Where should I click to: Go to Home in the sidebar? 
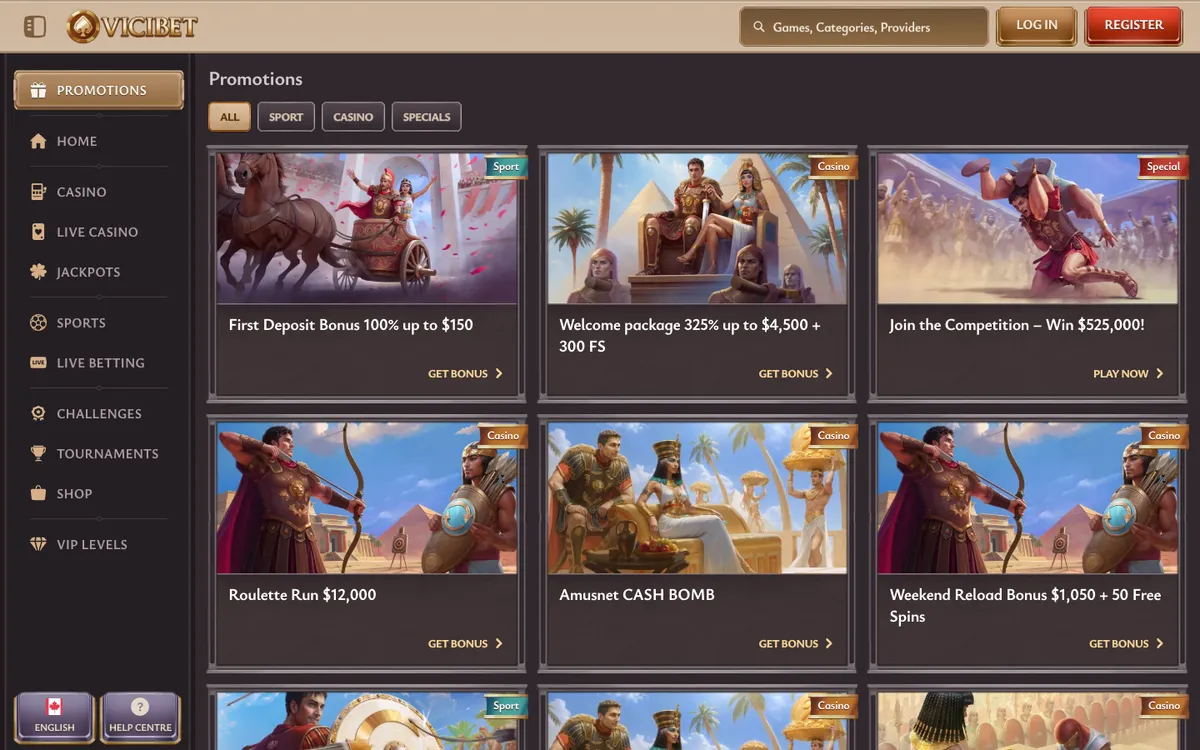click(x=99, y=141)
